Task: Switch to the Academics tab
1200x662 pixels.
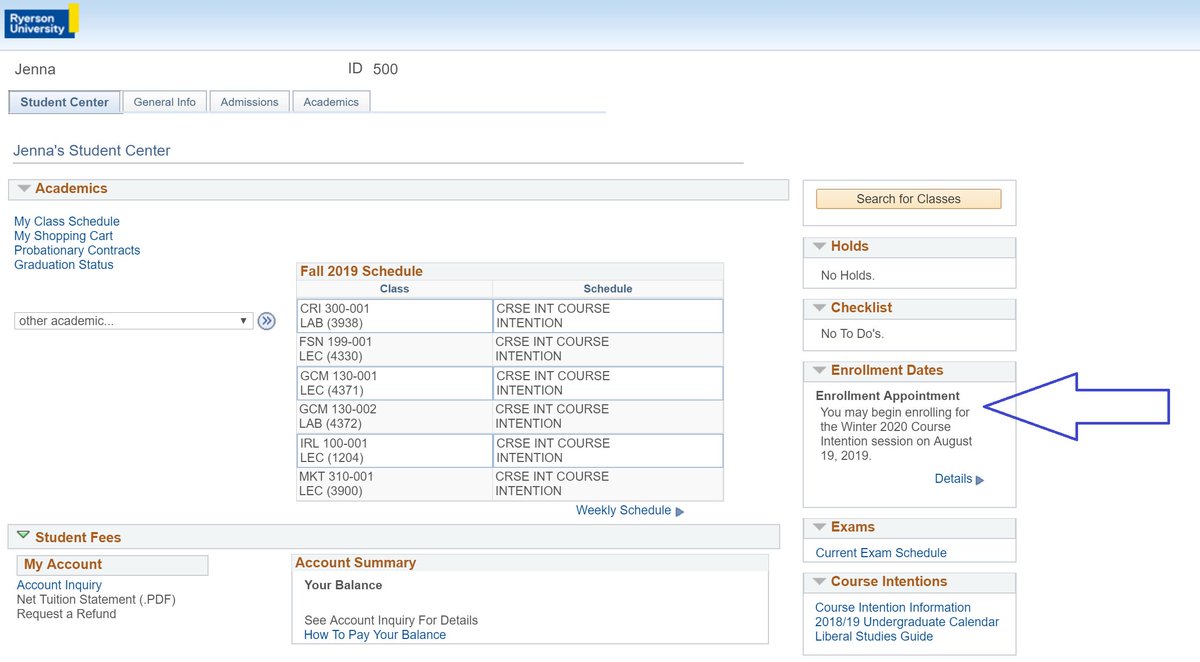Action: (331, 102)
